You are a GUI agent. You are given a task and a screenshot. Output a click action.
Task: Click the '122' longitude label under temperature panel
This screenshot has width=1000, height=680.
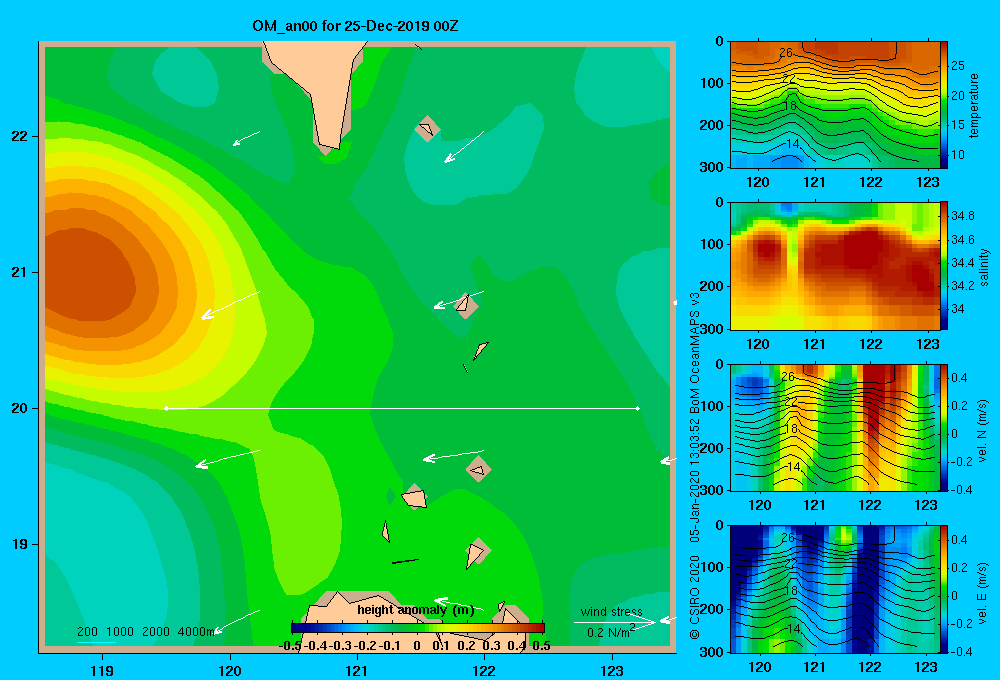[x=871, y=182]
